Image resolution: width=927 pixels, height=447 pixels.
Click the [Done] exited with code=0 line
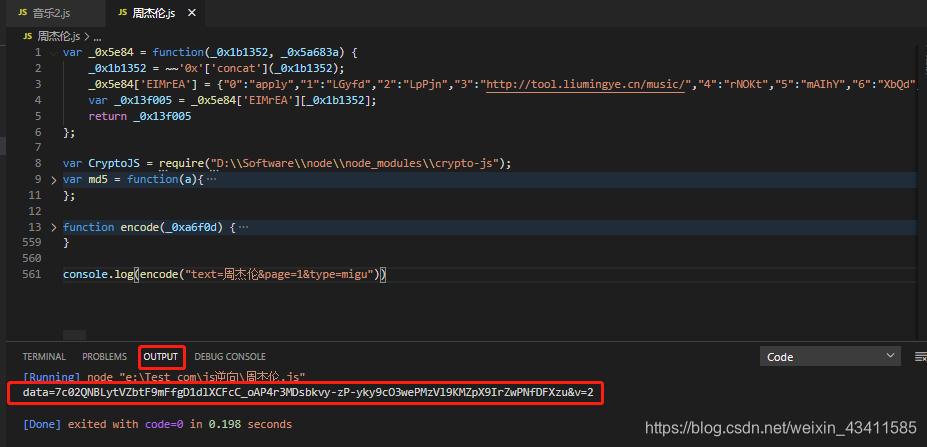coord(157,425)
